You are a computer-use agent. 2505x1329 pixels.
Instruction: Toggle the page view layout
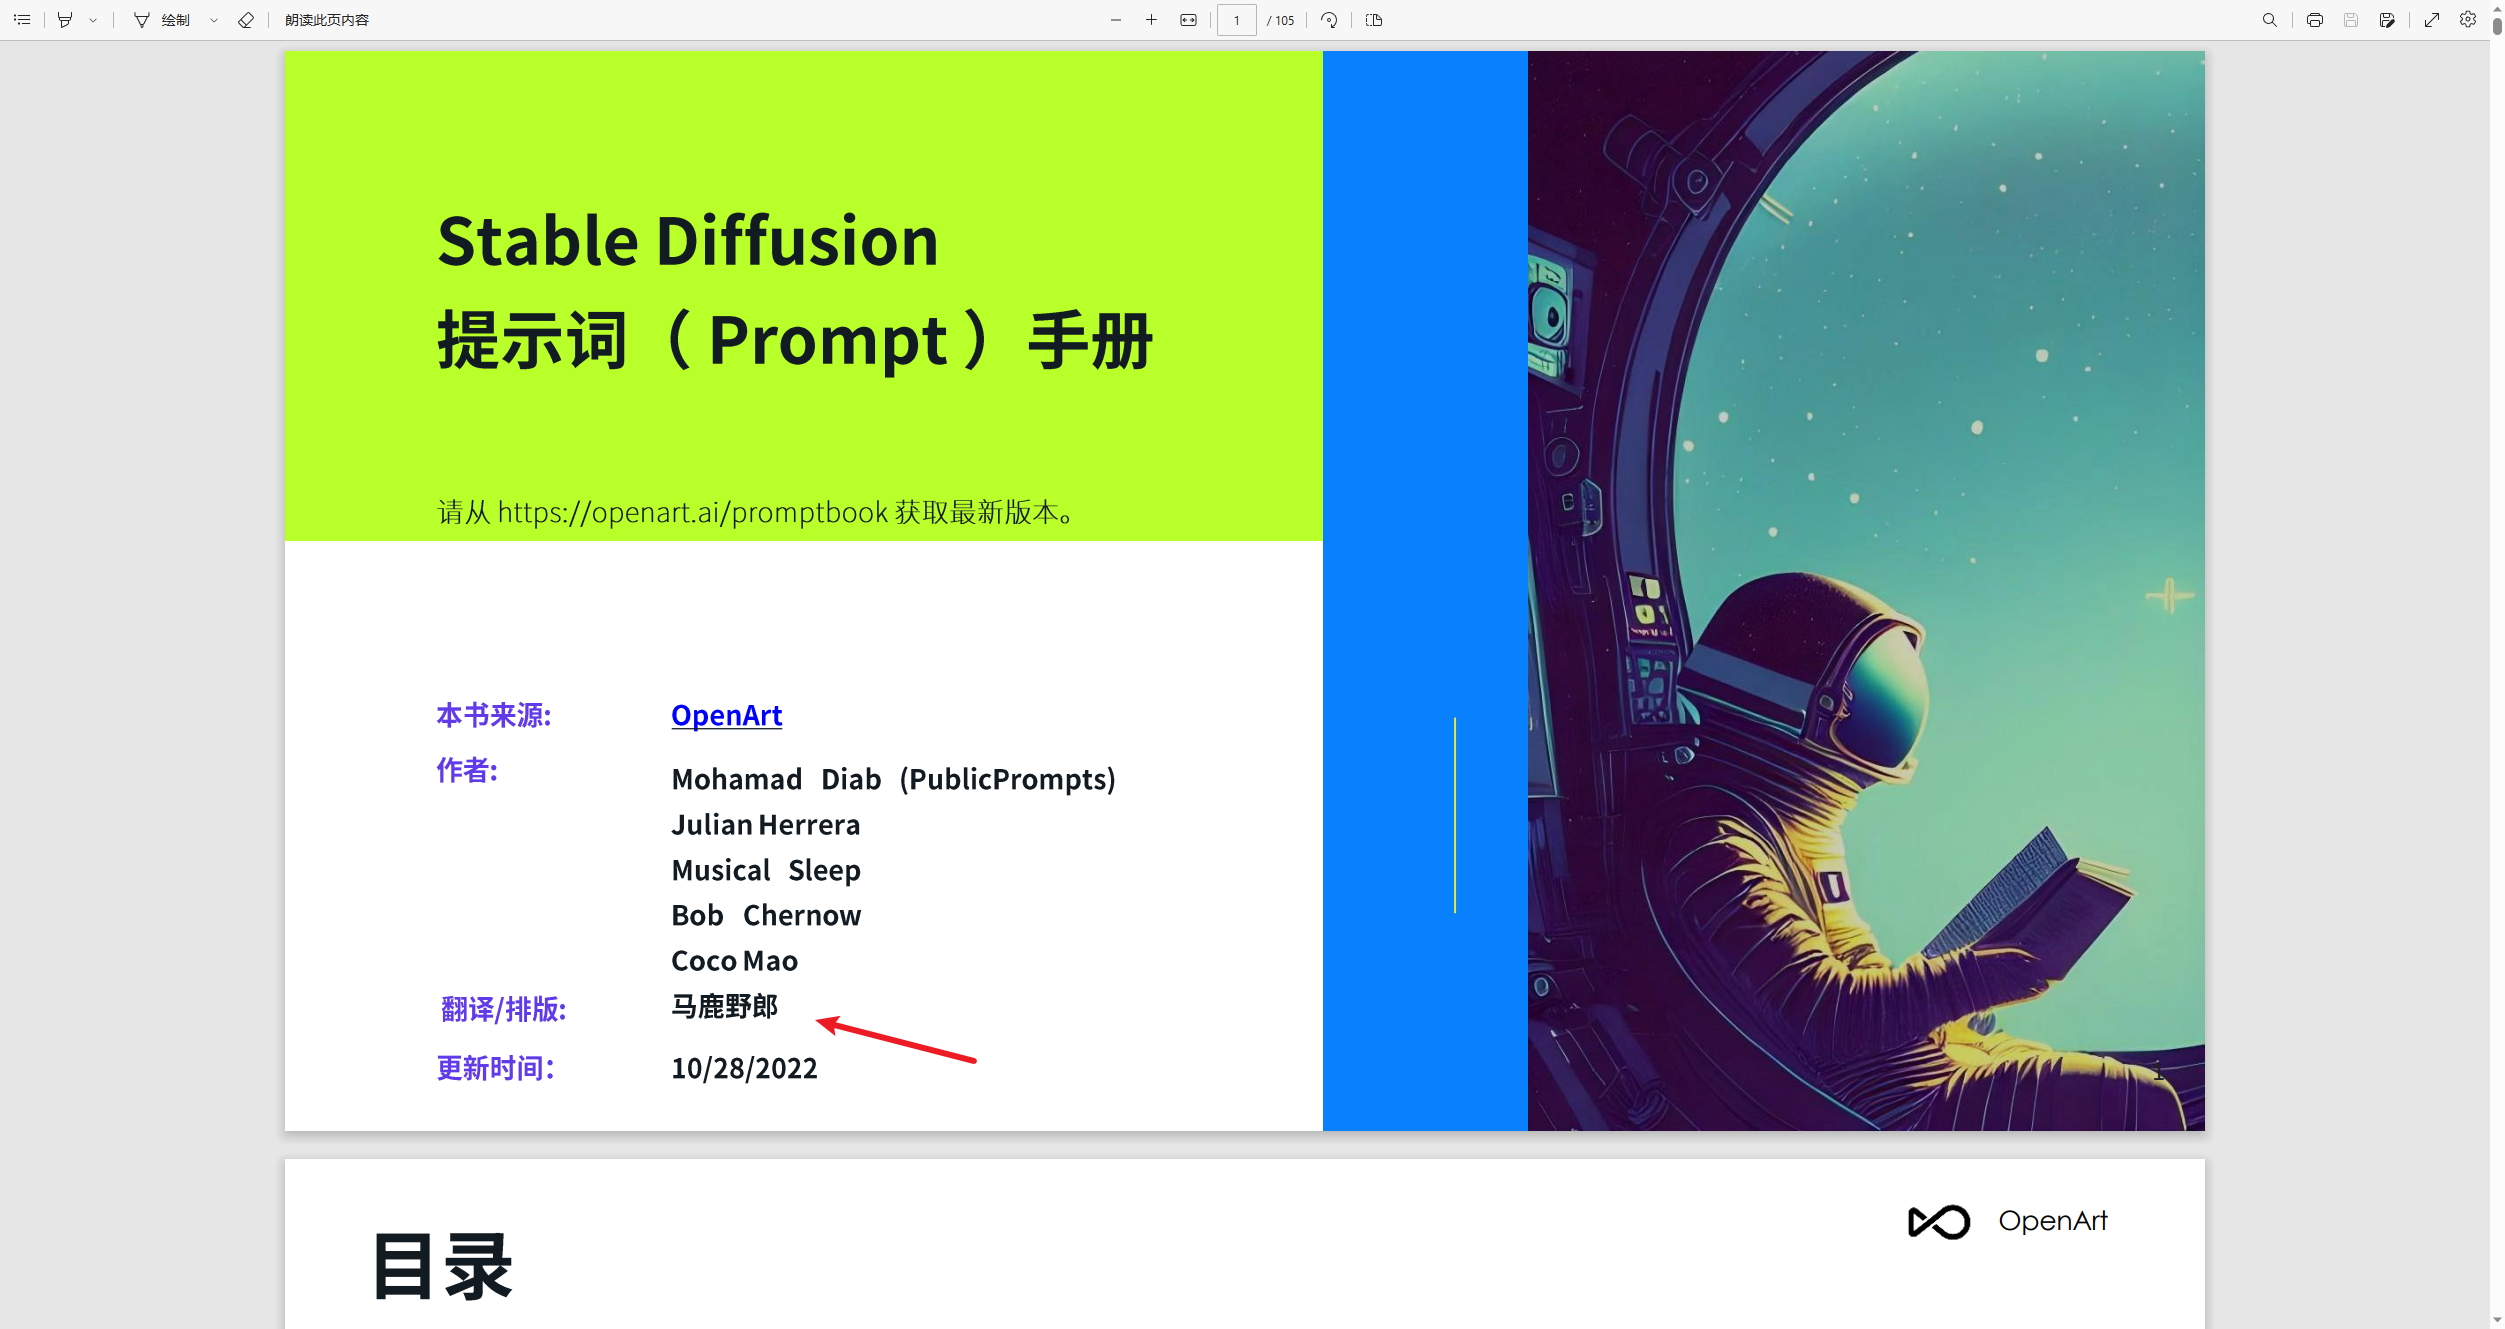coord(1374,20)
